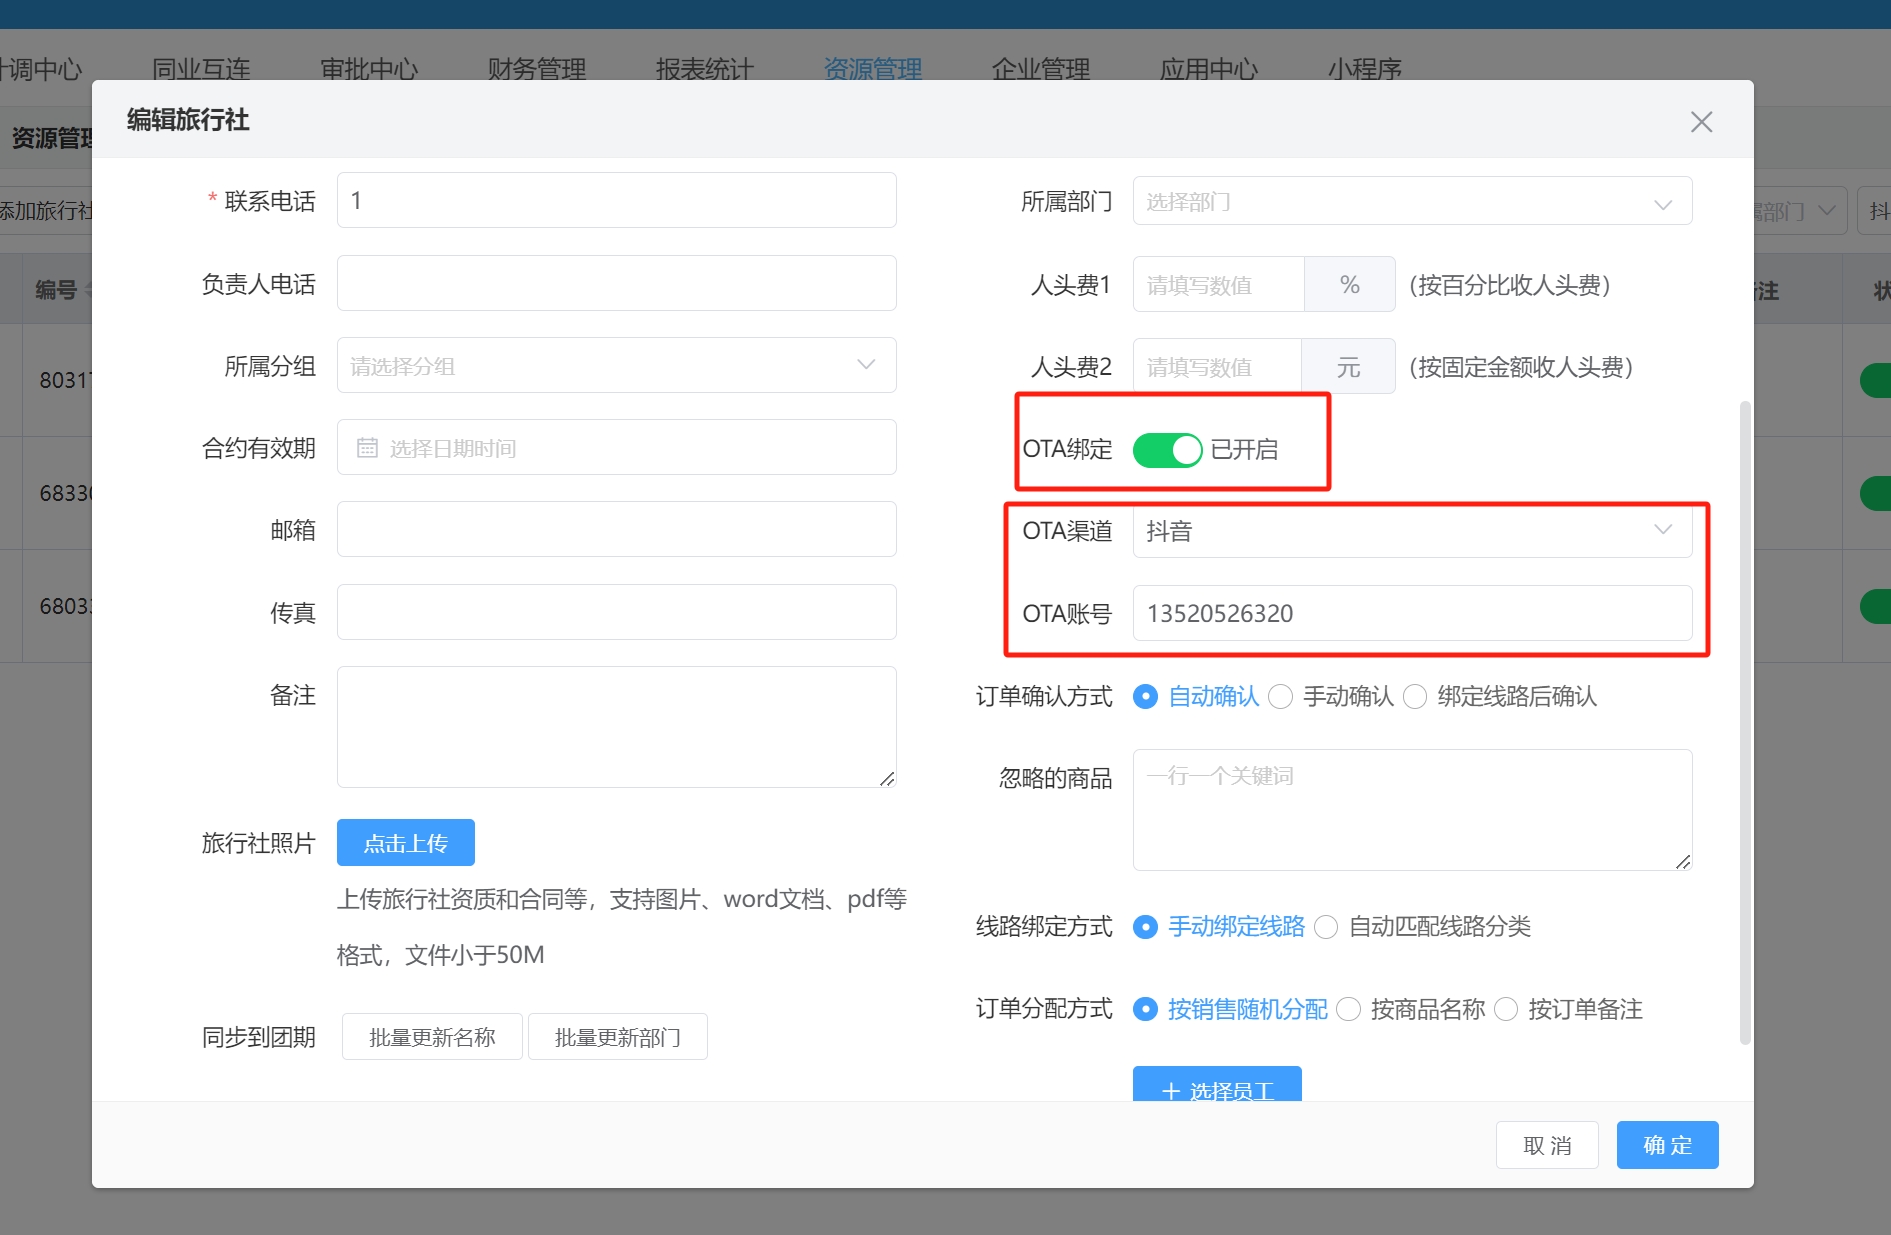Click 批量更新名称 button
1891x1235 pixels.
click(432, 1037)
